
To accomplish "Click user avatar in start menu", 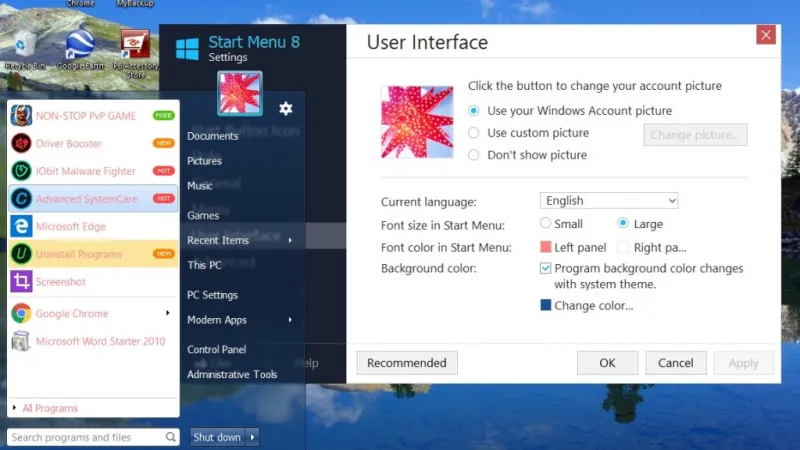I will 240,93.
